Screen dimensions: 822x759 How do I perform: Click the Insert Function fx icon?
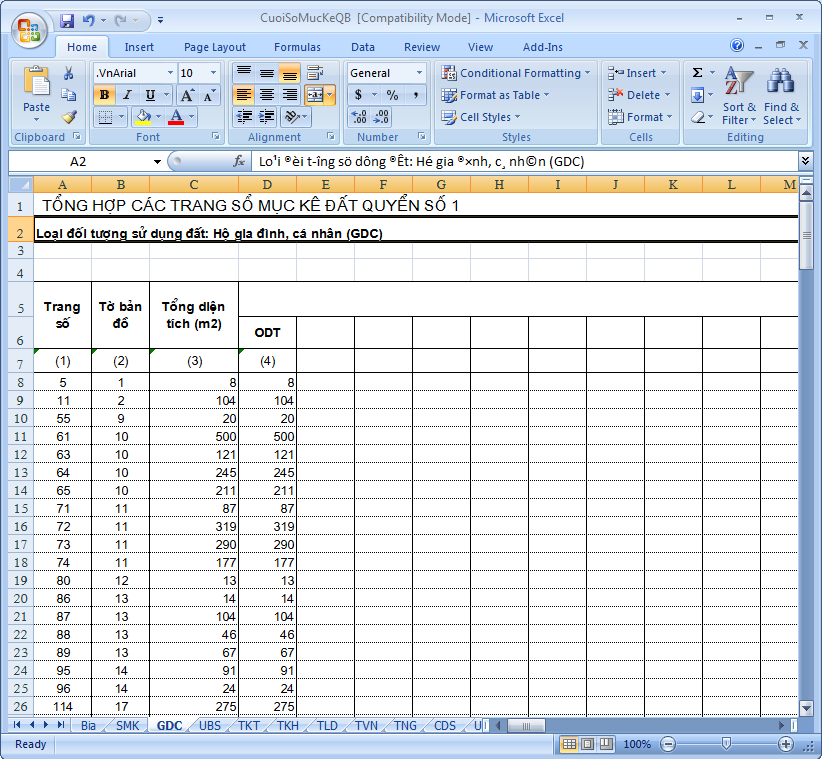(x=239, y=161)
